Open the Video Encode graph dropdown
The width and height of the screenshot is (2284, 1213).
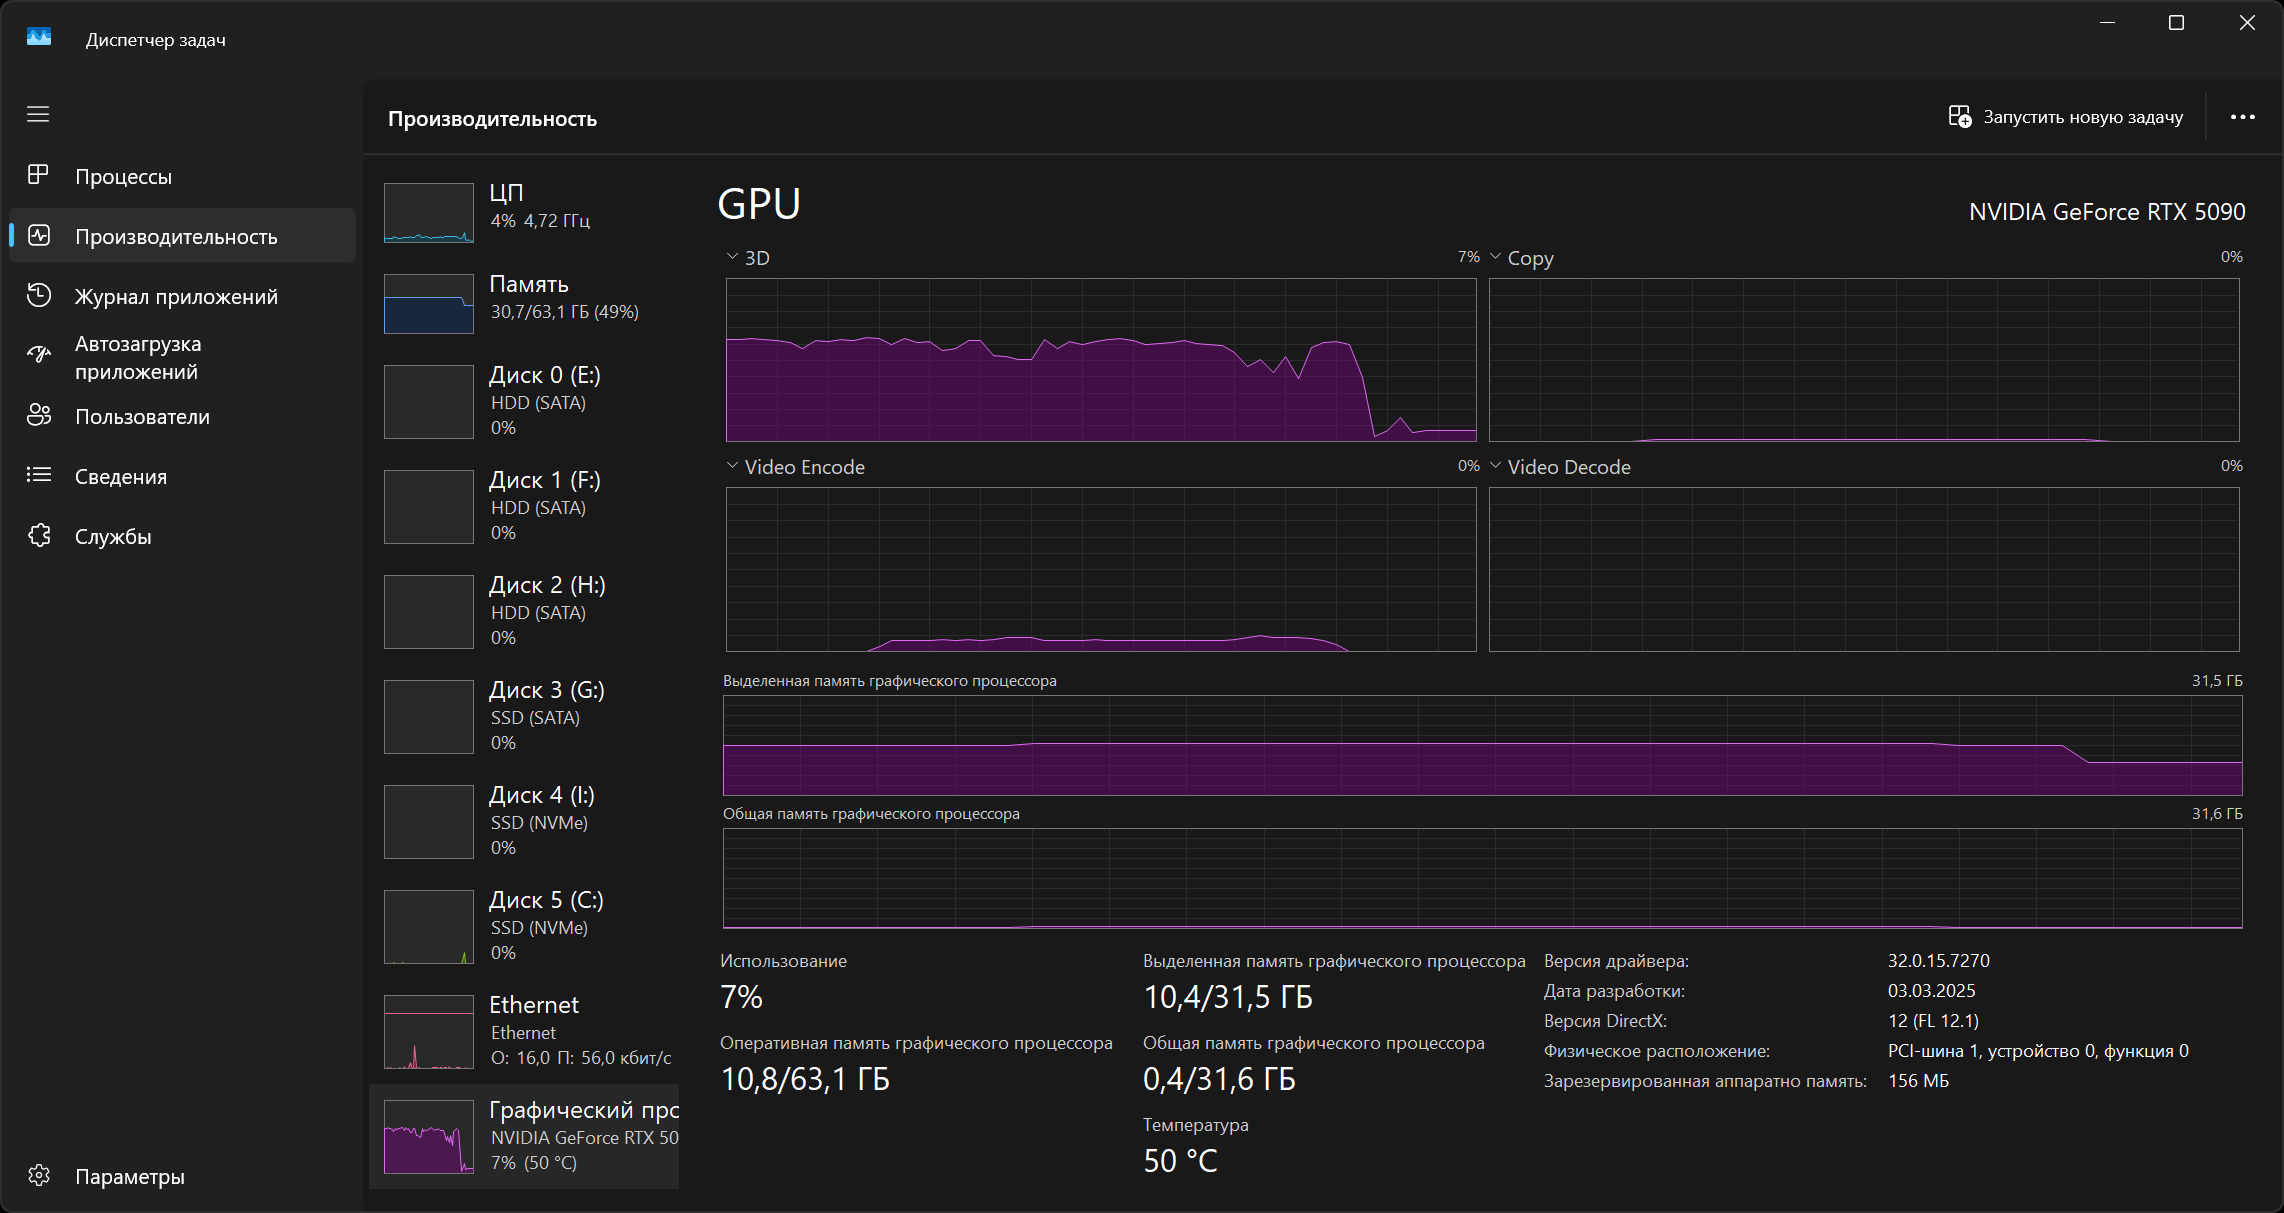click(x=733, y=466)
